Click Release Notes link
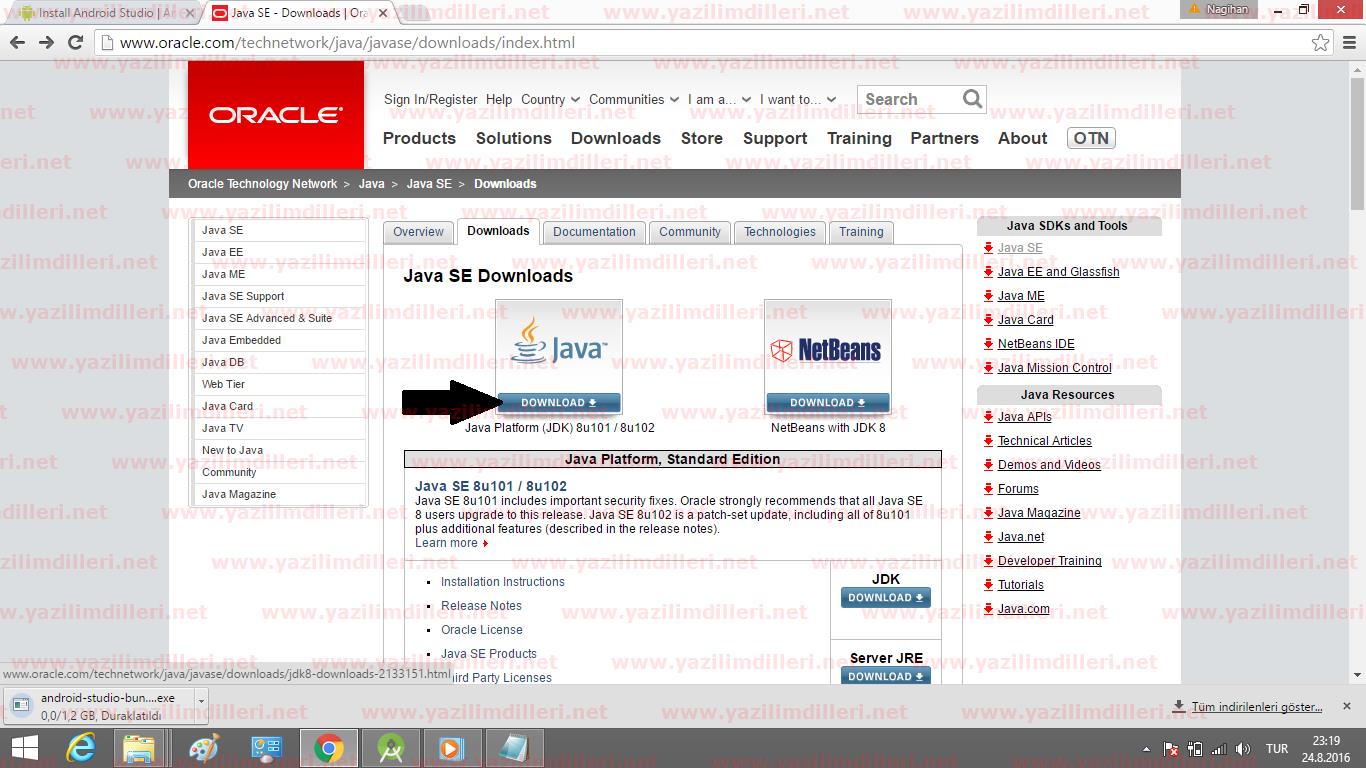Viewport: 1366px width, 768px height. pos(481,606)
